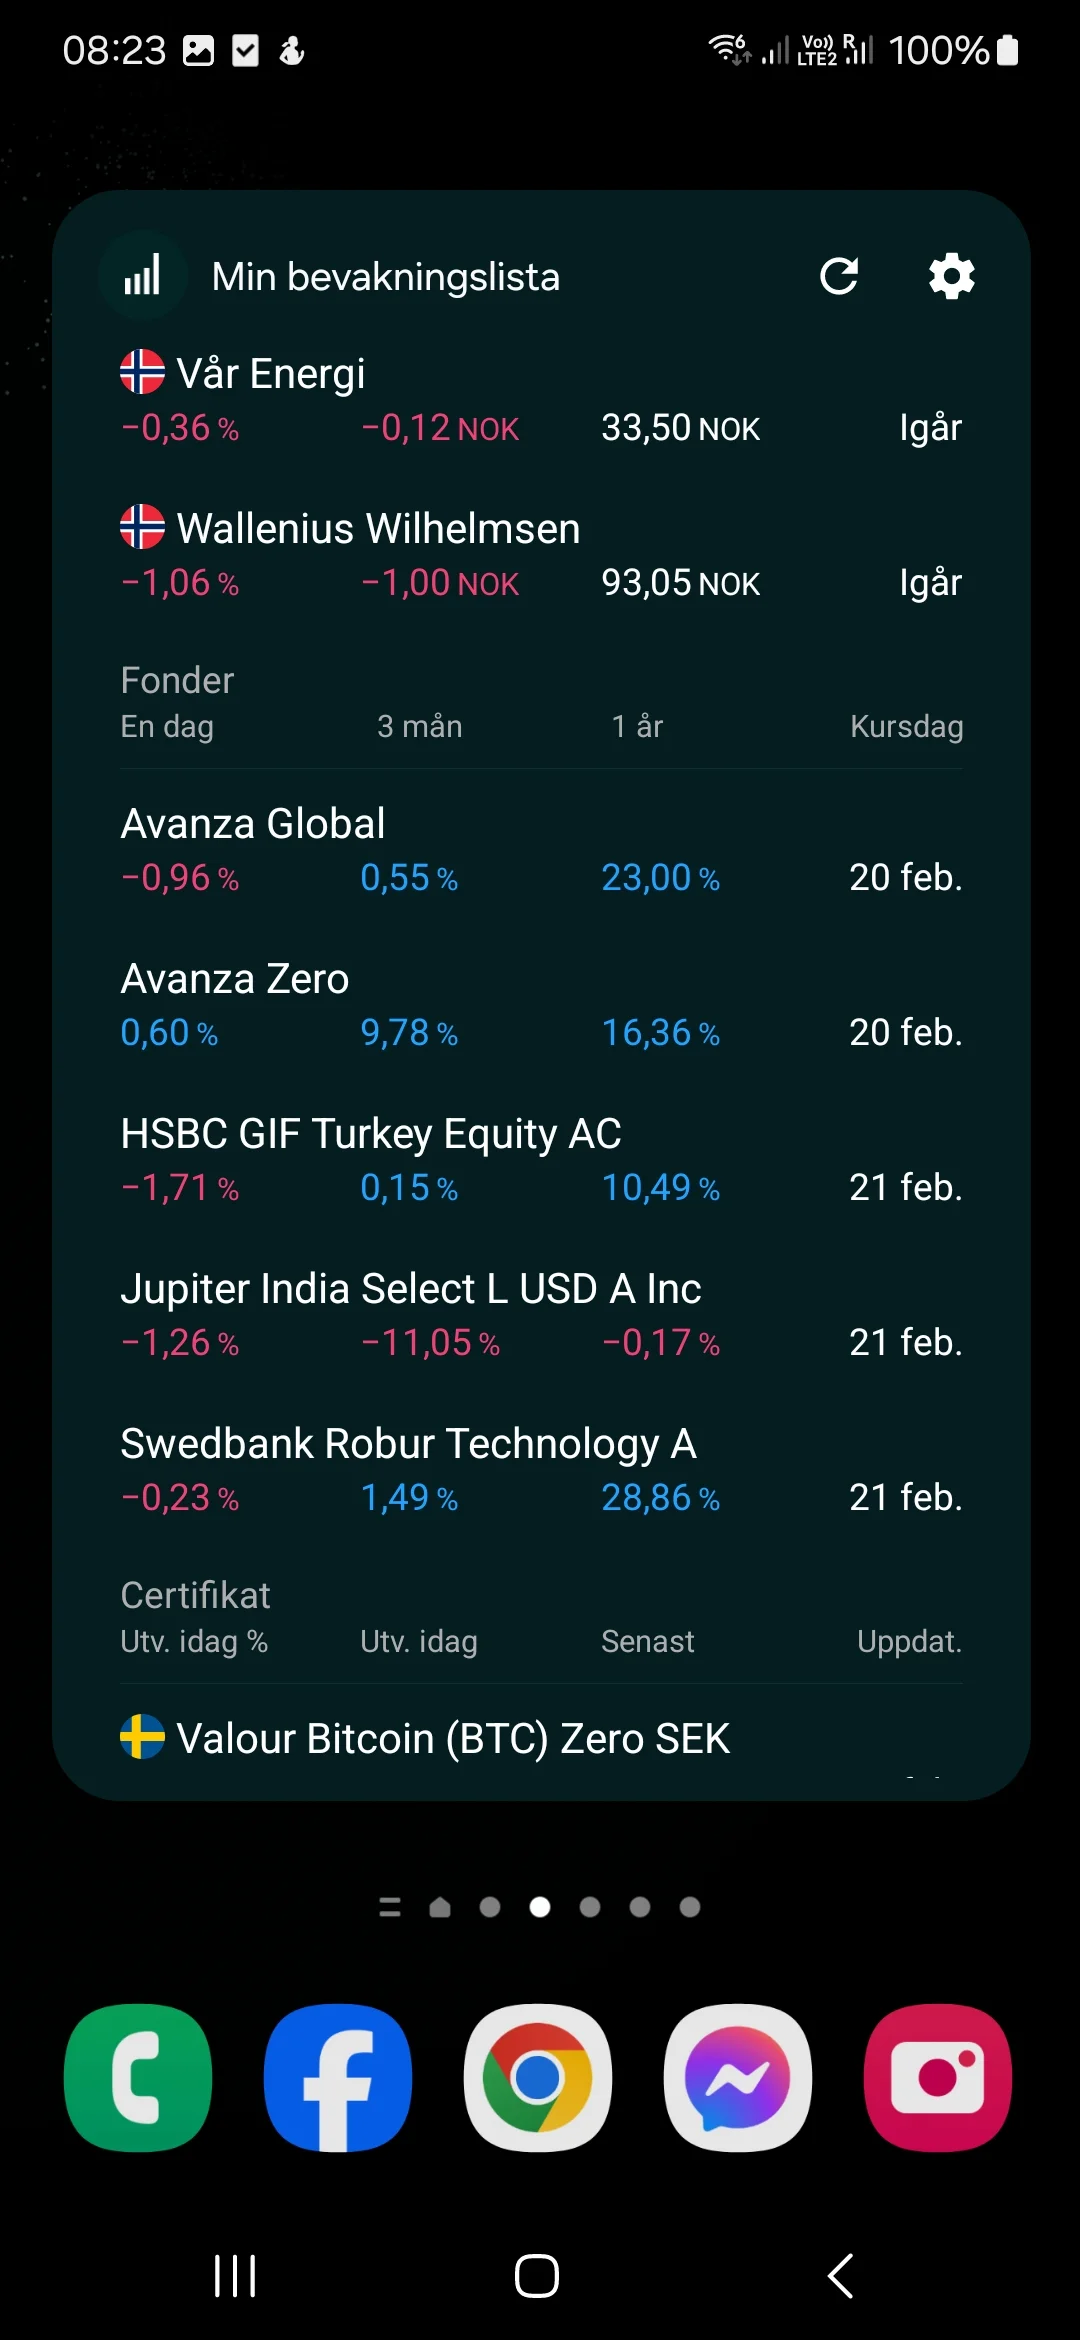1080x2340 pixels.
Task: Tap the home navigation button
Action: coord(537,2276)
